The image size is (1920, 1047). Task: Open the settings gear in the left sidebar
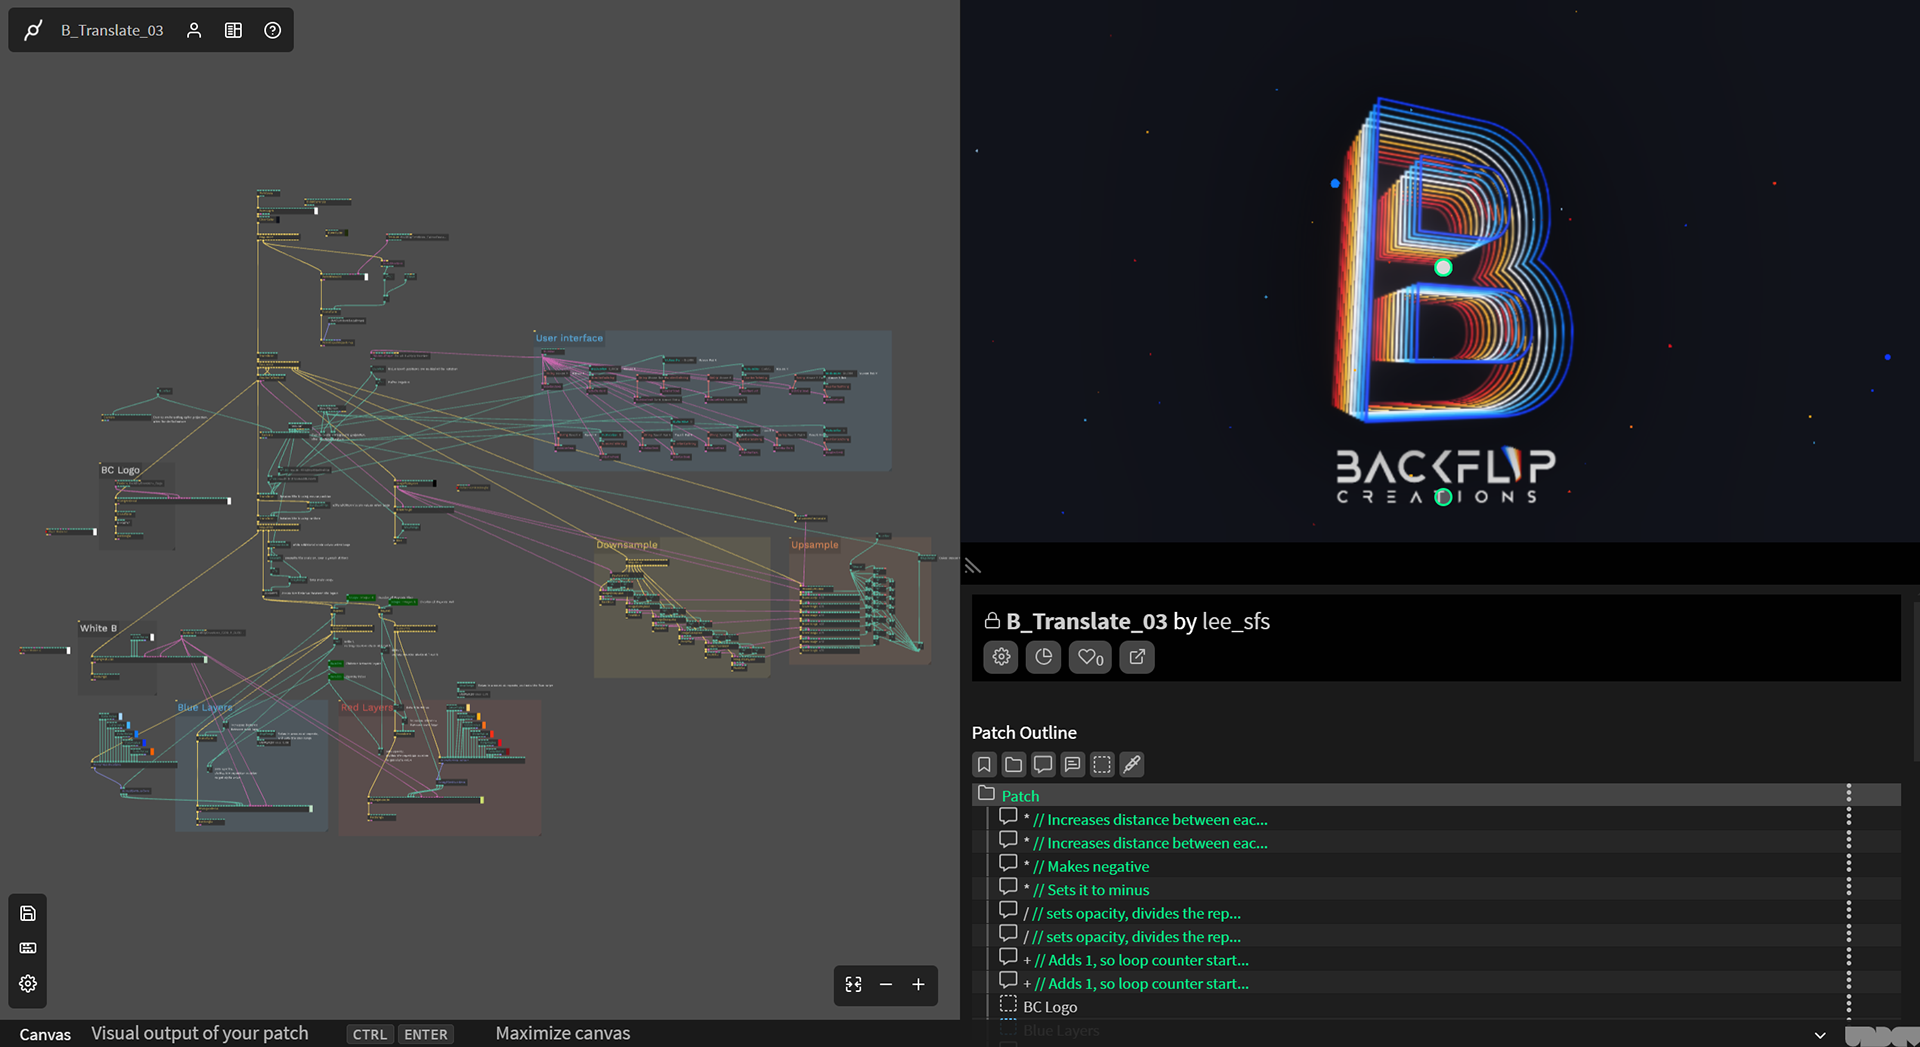click(28, 984)
